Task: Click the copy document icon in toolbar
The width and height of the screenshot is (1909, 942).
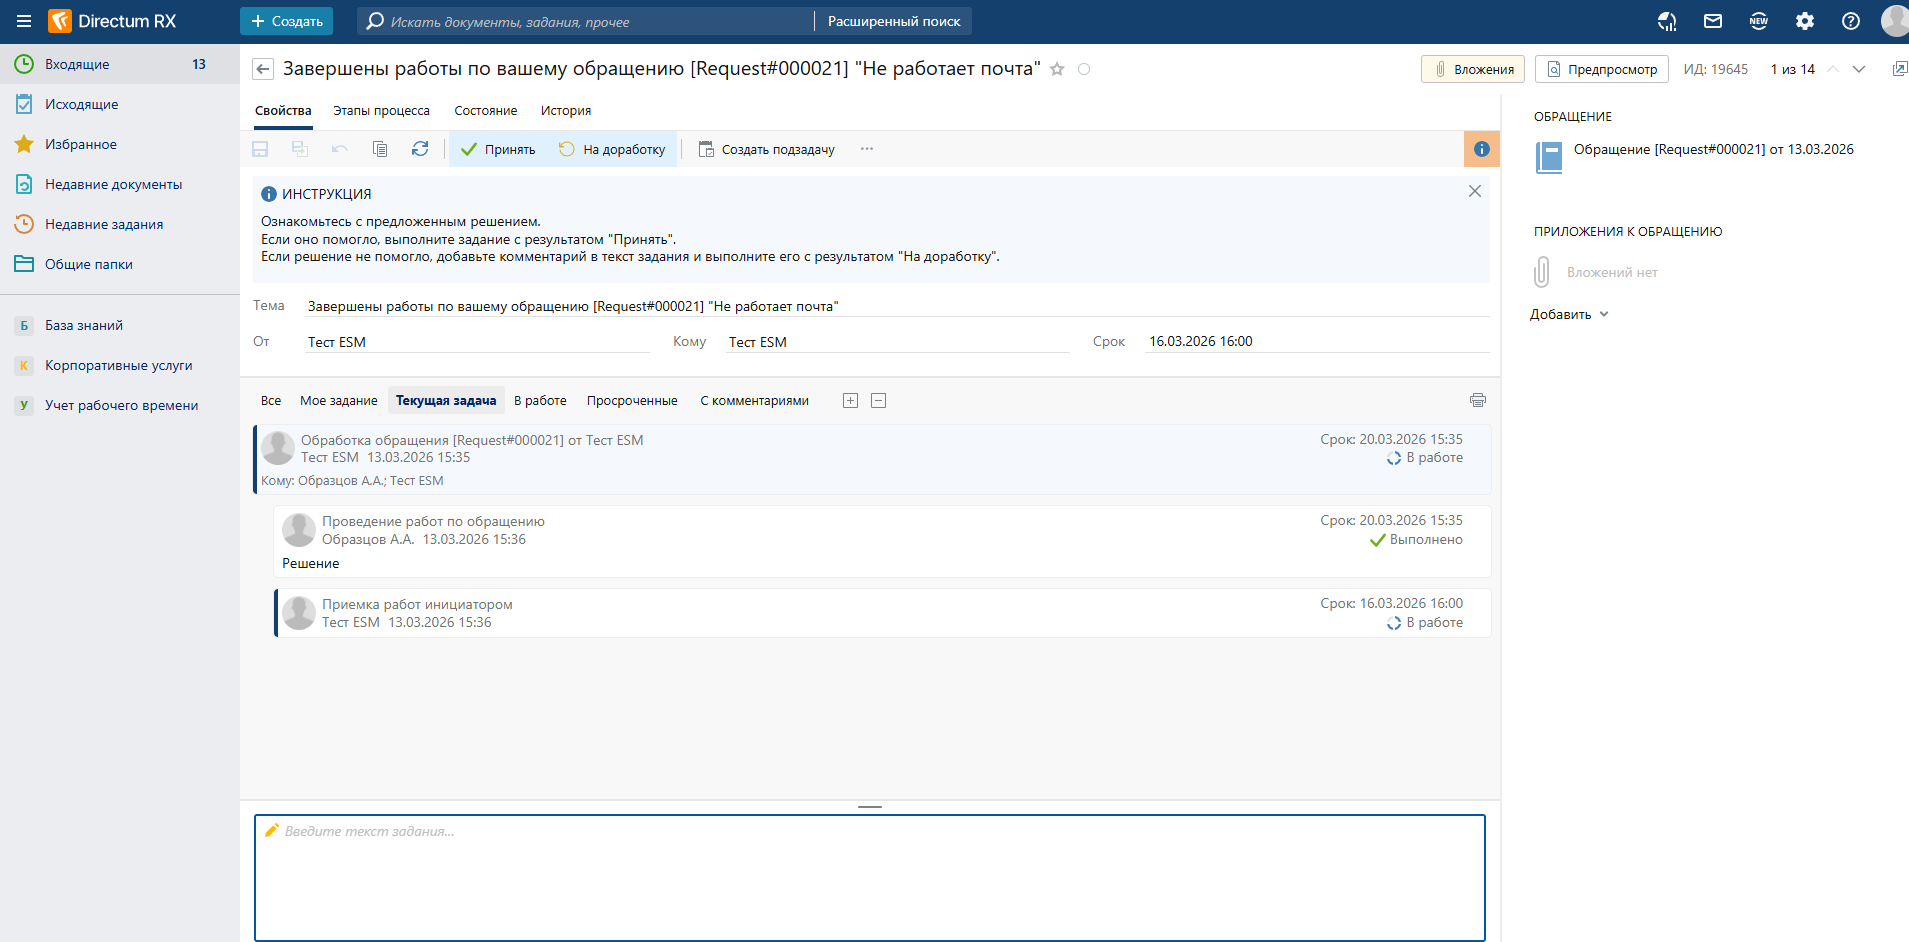Action: coord(380,149)
